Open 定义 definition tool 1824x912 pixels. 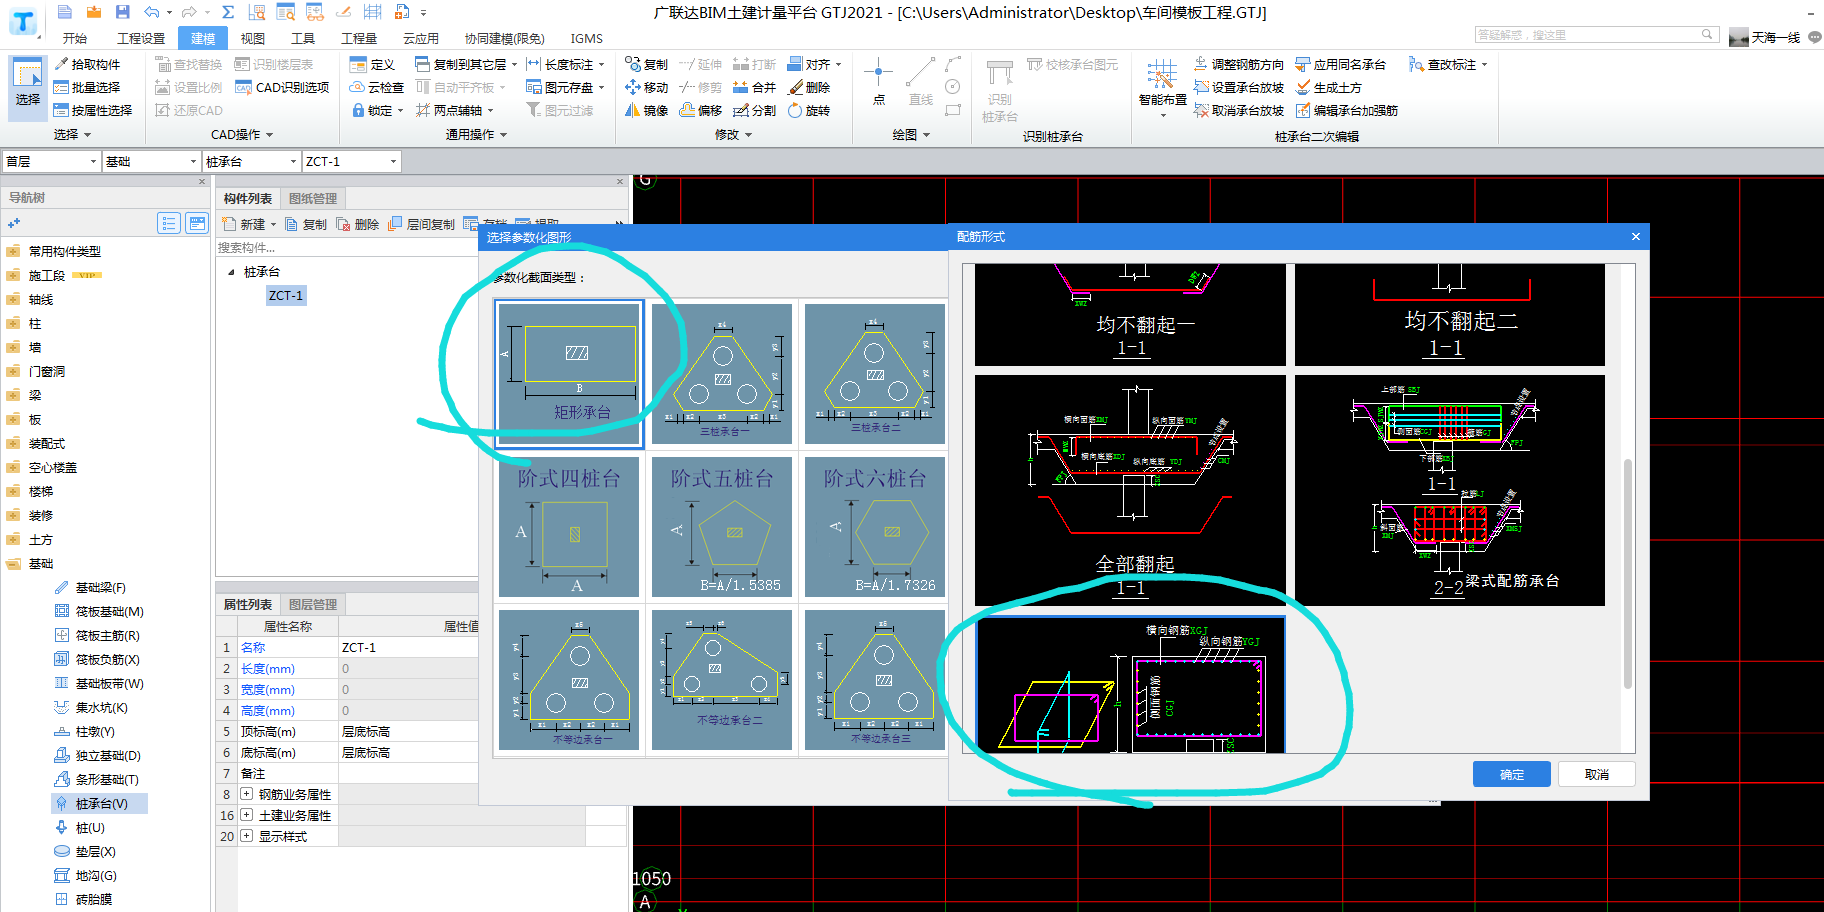pyautogui.click(x=372, y=64)
